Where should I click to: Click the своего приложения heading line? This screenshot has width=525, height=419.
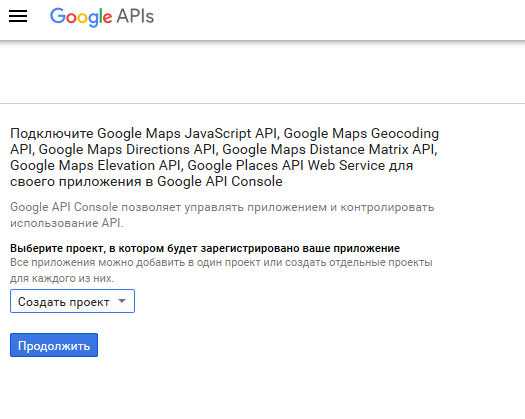click(146, 182)
